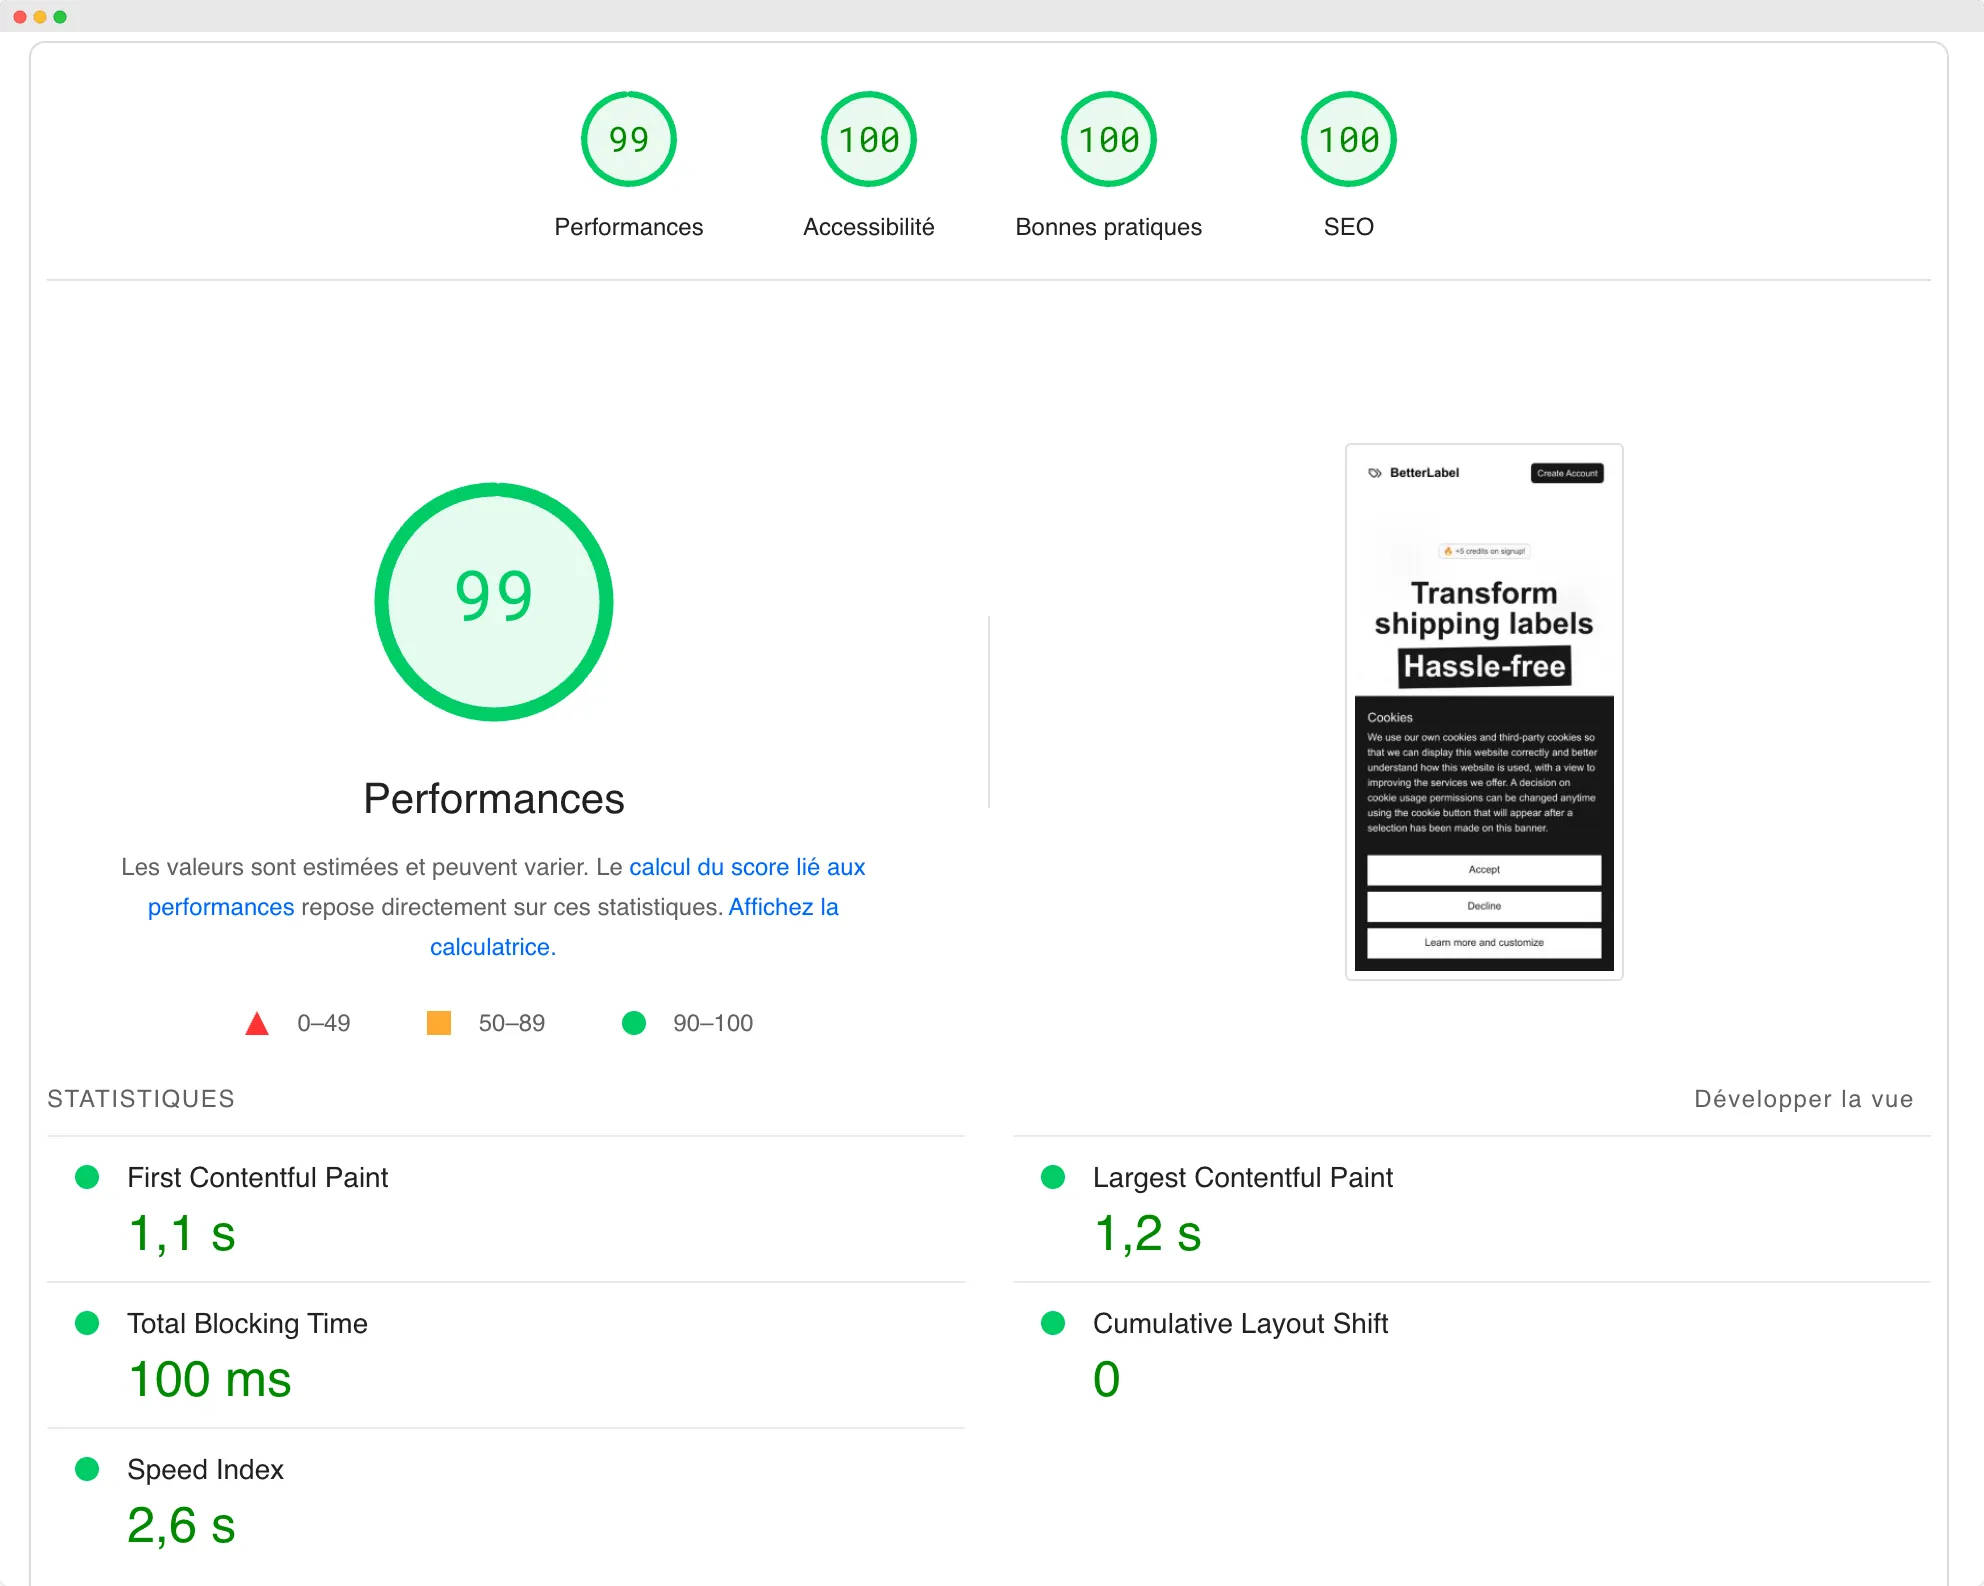Toggle the Cumulative Layout Shift status dot
The width and height of the screenshot is (1984, 1586).
pyautogui.click(x=1053, y=1324)
